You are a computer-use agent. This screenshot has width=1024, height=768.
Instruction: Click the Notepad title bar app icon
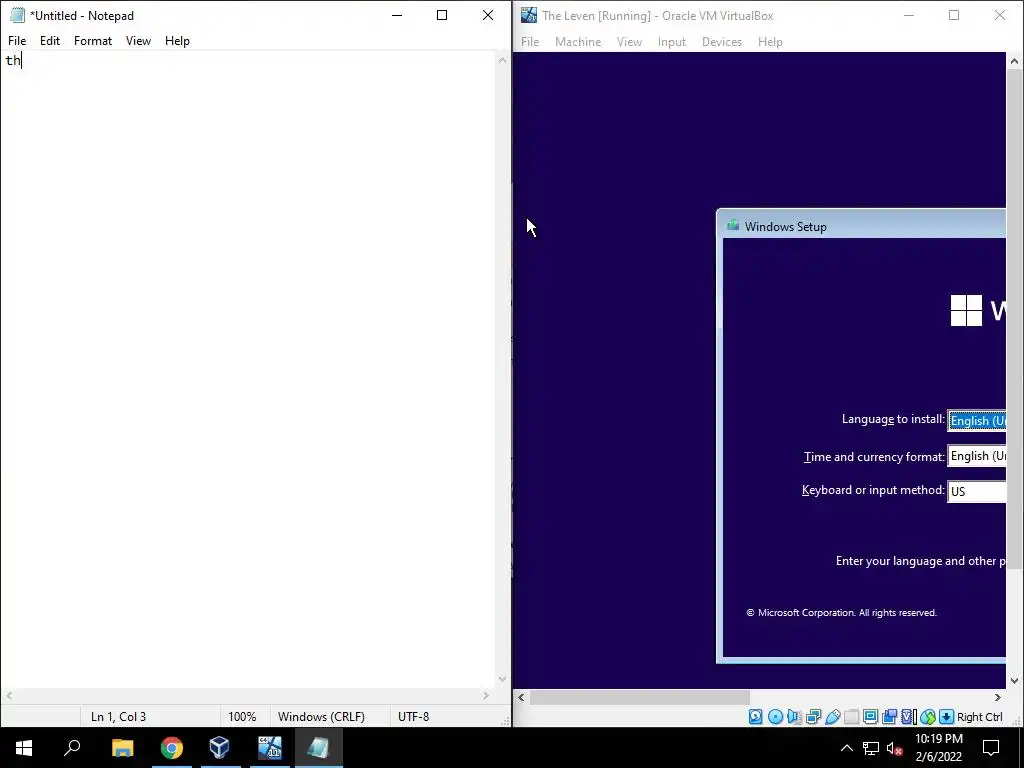tap(17, 15)
